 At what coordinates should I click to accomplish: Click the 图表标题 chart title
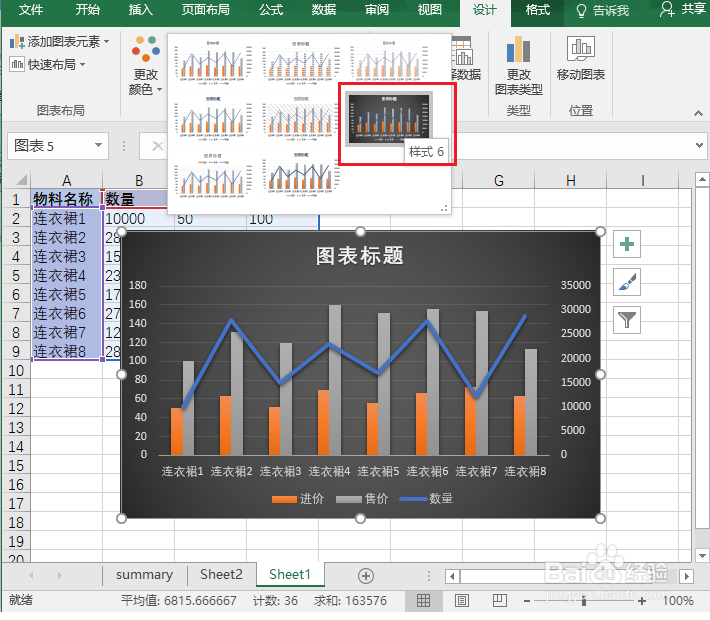tap(360, 256)
